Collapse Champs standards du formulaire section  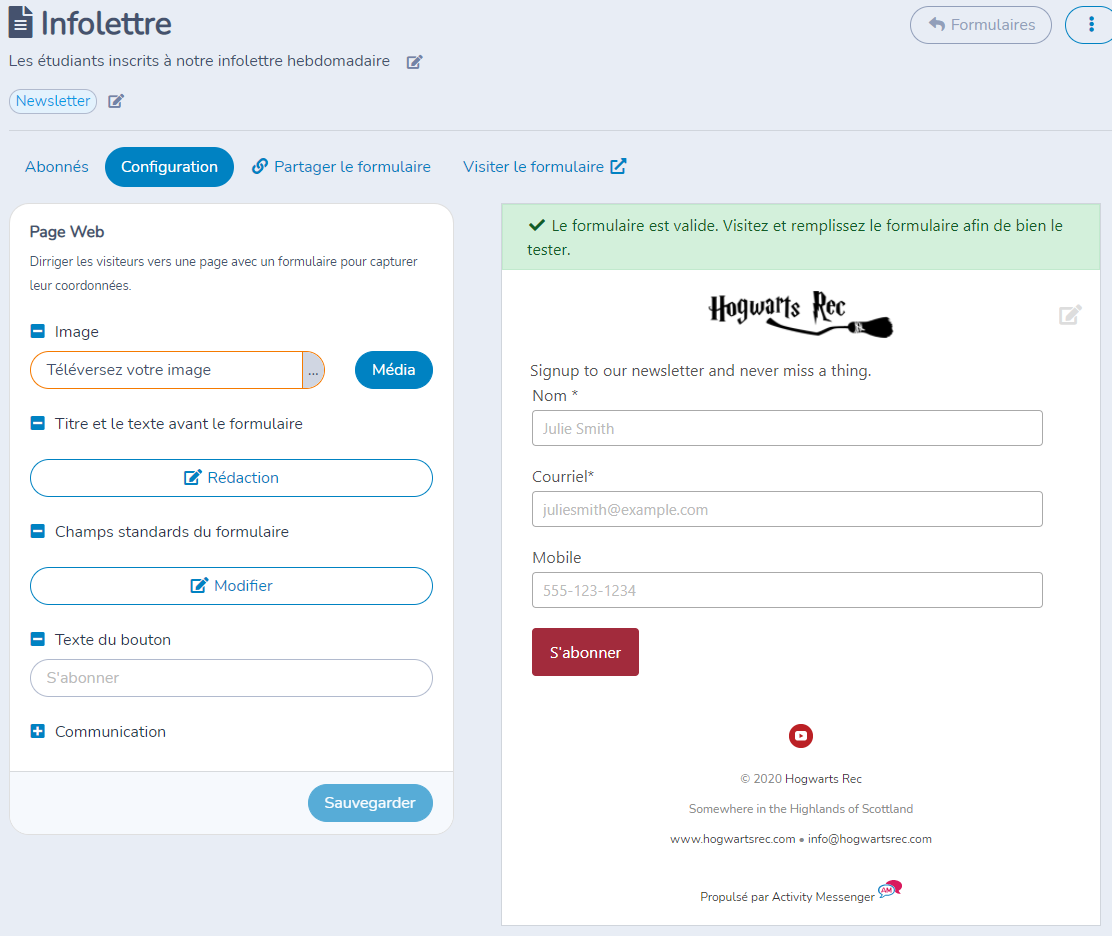coord(38,531)
